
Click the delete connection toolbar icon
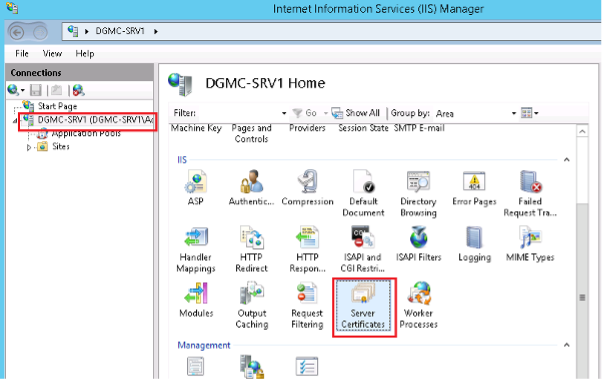[x=78, y=91]
